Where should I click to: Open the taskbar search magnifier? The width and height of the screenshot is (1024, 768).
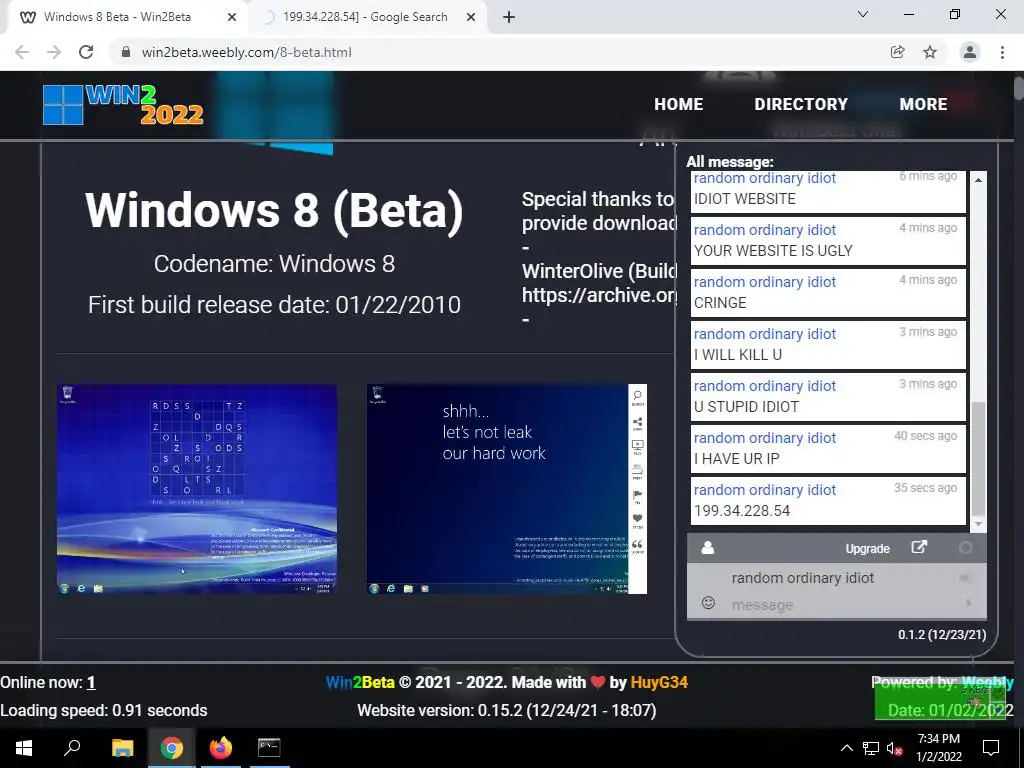(72, 748)
